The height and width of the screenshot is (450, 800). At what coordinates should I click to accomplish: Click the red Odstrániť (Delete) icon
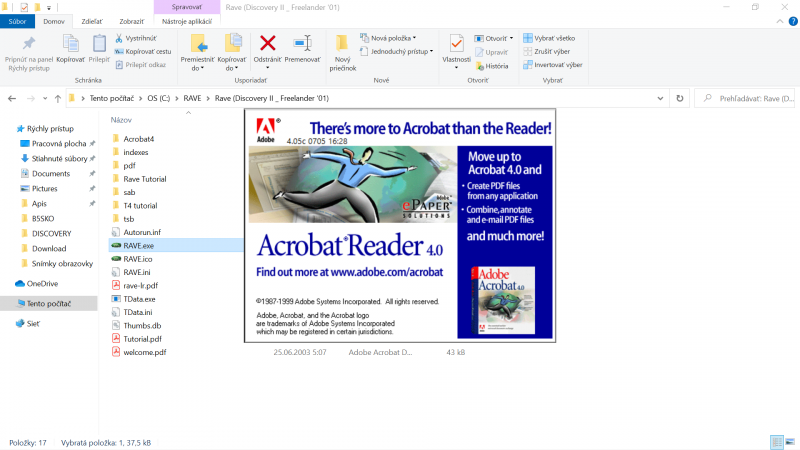coord(267,44)
